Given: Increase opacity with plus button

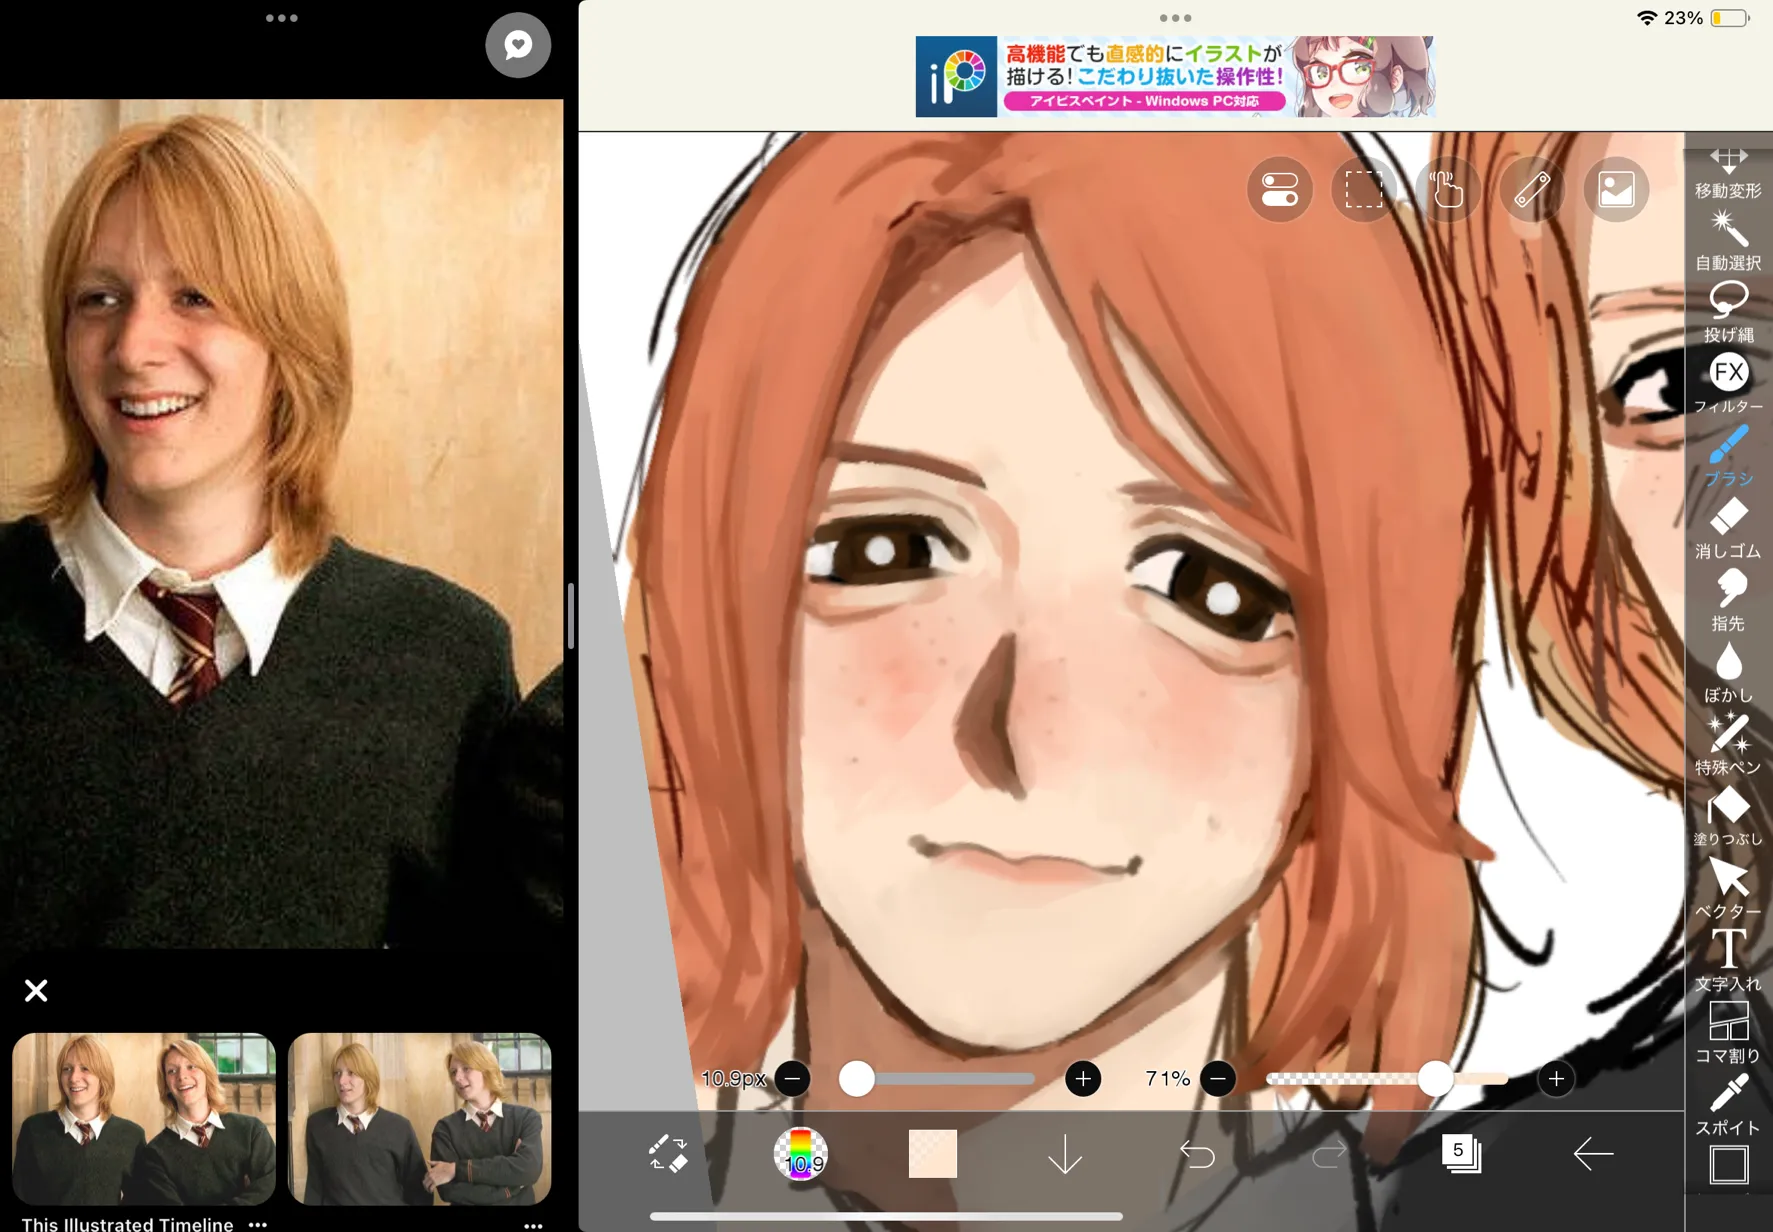Looking at the screenshot, I should pyautogui.click(x=1556, y=1079).
